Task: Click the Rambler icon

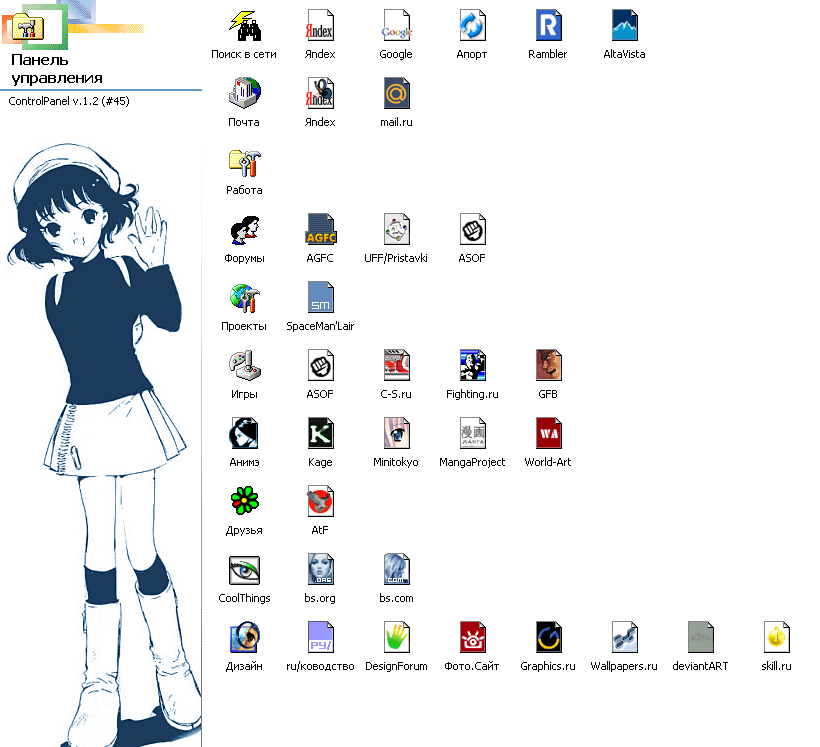Action: (x=548, y=26)
